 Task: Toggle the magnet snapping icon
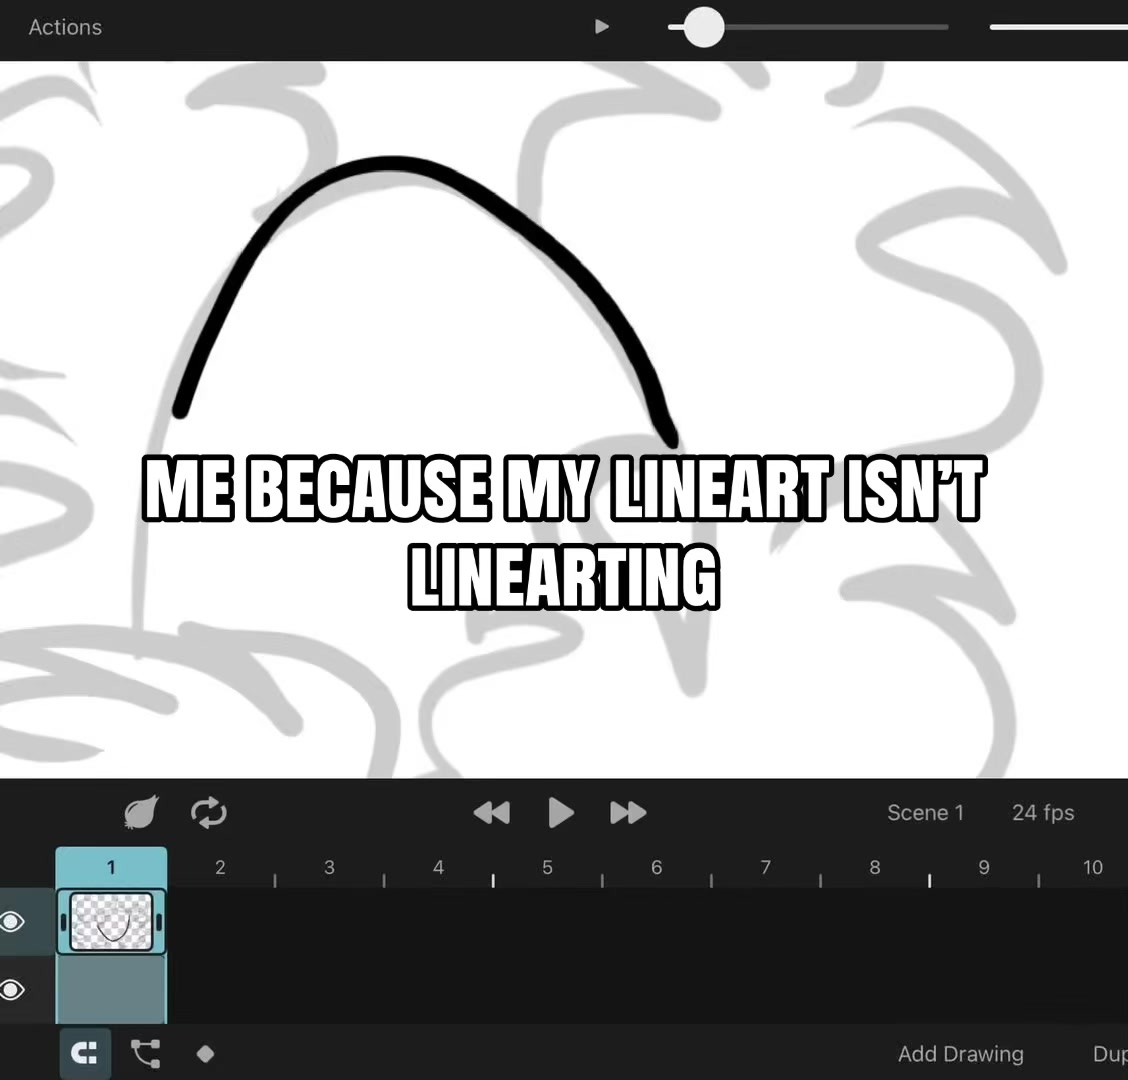(x=85, y=1054)
